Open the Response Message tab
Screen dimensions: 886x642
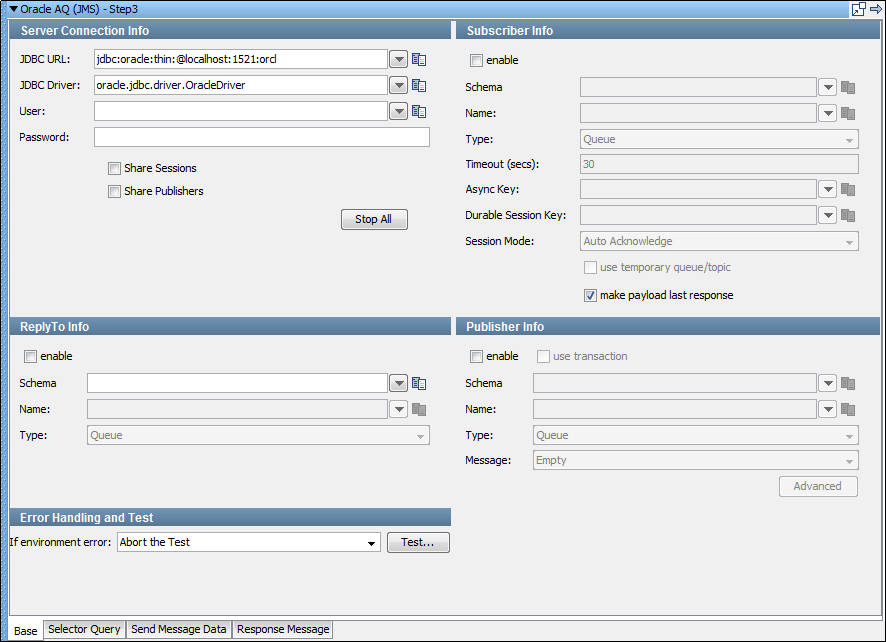point(282,630)
